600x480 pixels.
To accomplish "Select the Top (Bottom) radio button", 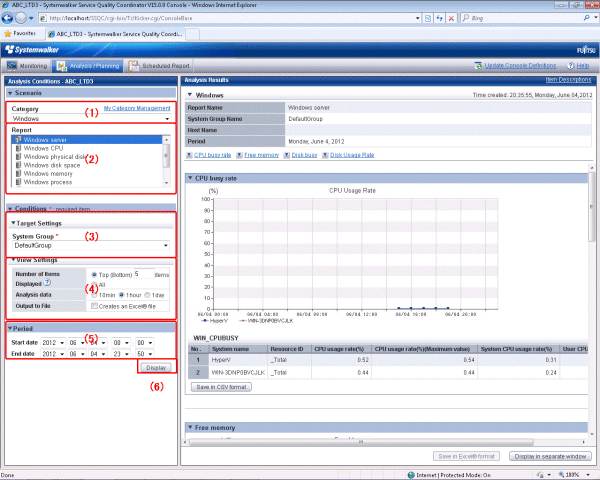I will 94,275.
